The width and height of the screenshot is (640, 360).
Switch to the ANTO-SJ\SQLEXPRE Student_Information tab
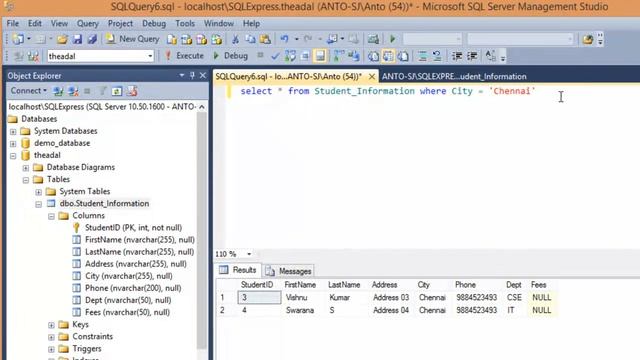point(454,76)
